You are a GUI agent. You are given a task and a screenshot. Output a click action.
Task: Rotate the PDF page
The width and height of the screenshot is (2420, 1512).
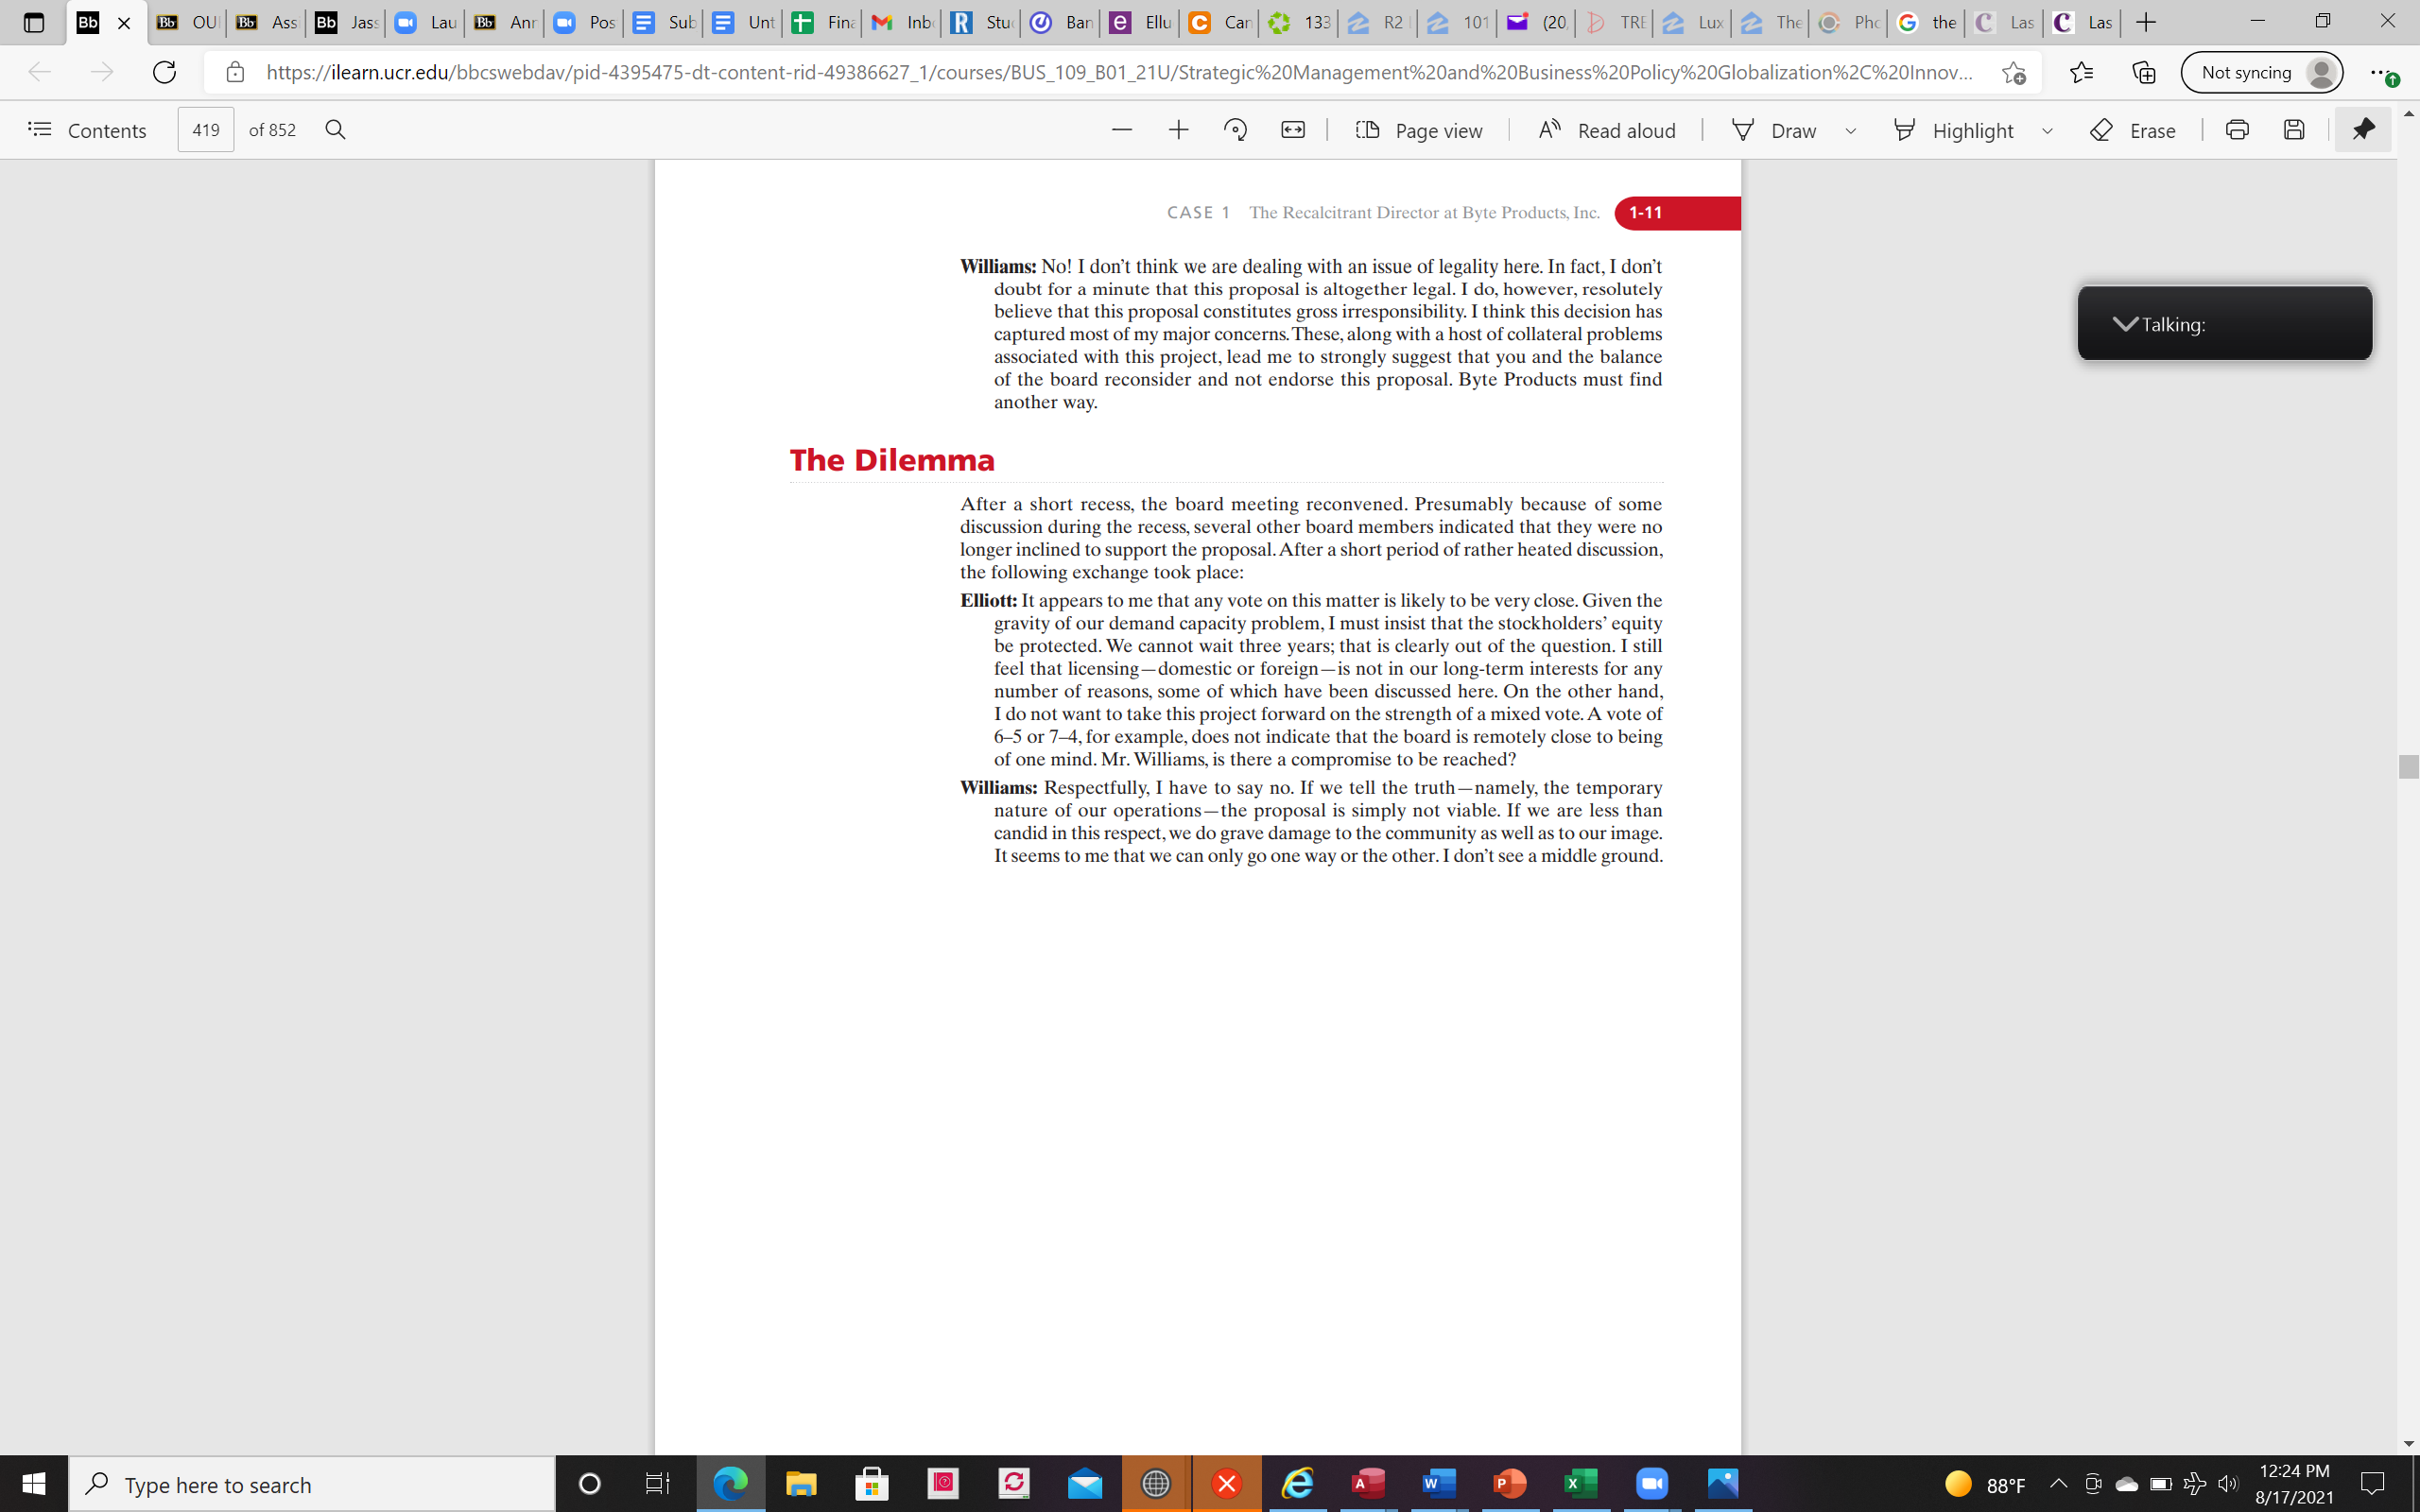click(x=1236, y=130)
